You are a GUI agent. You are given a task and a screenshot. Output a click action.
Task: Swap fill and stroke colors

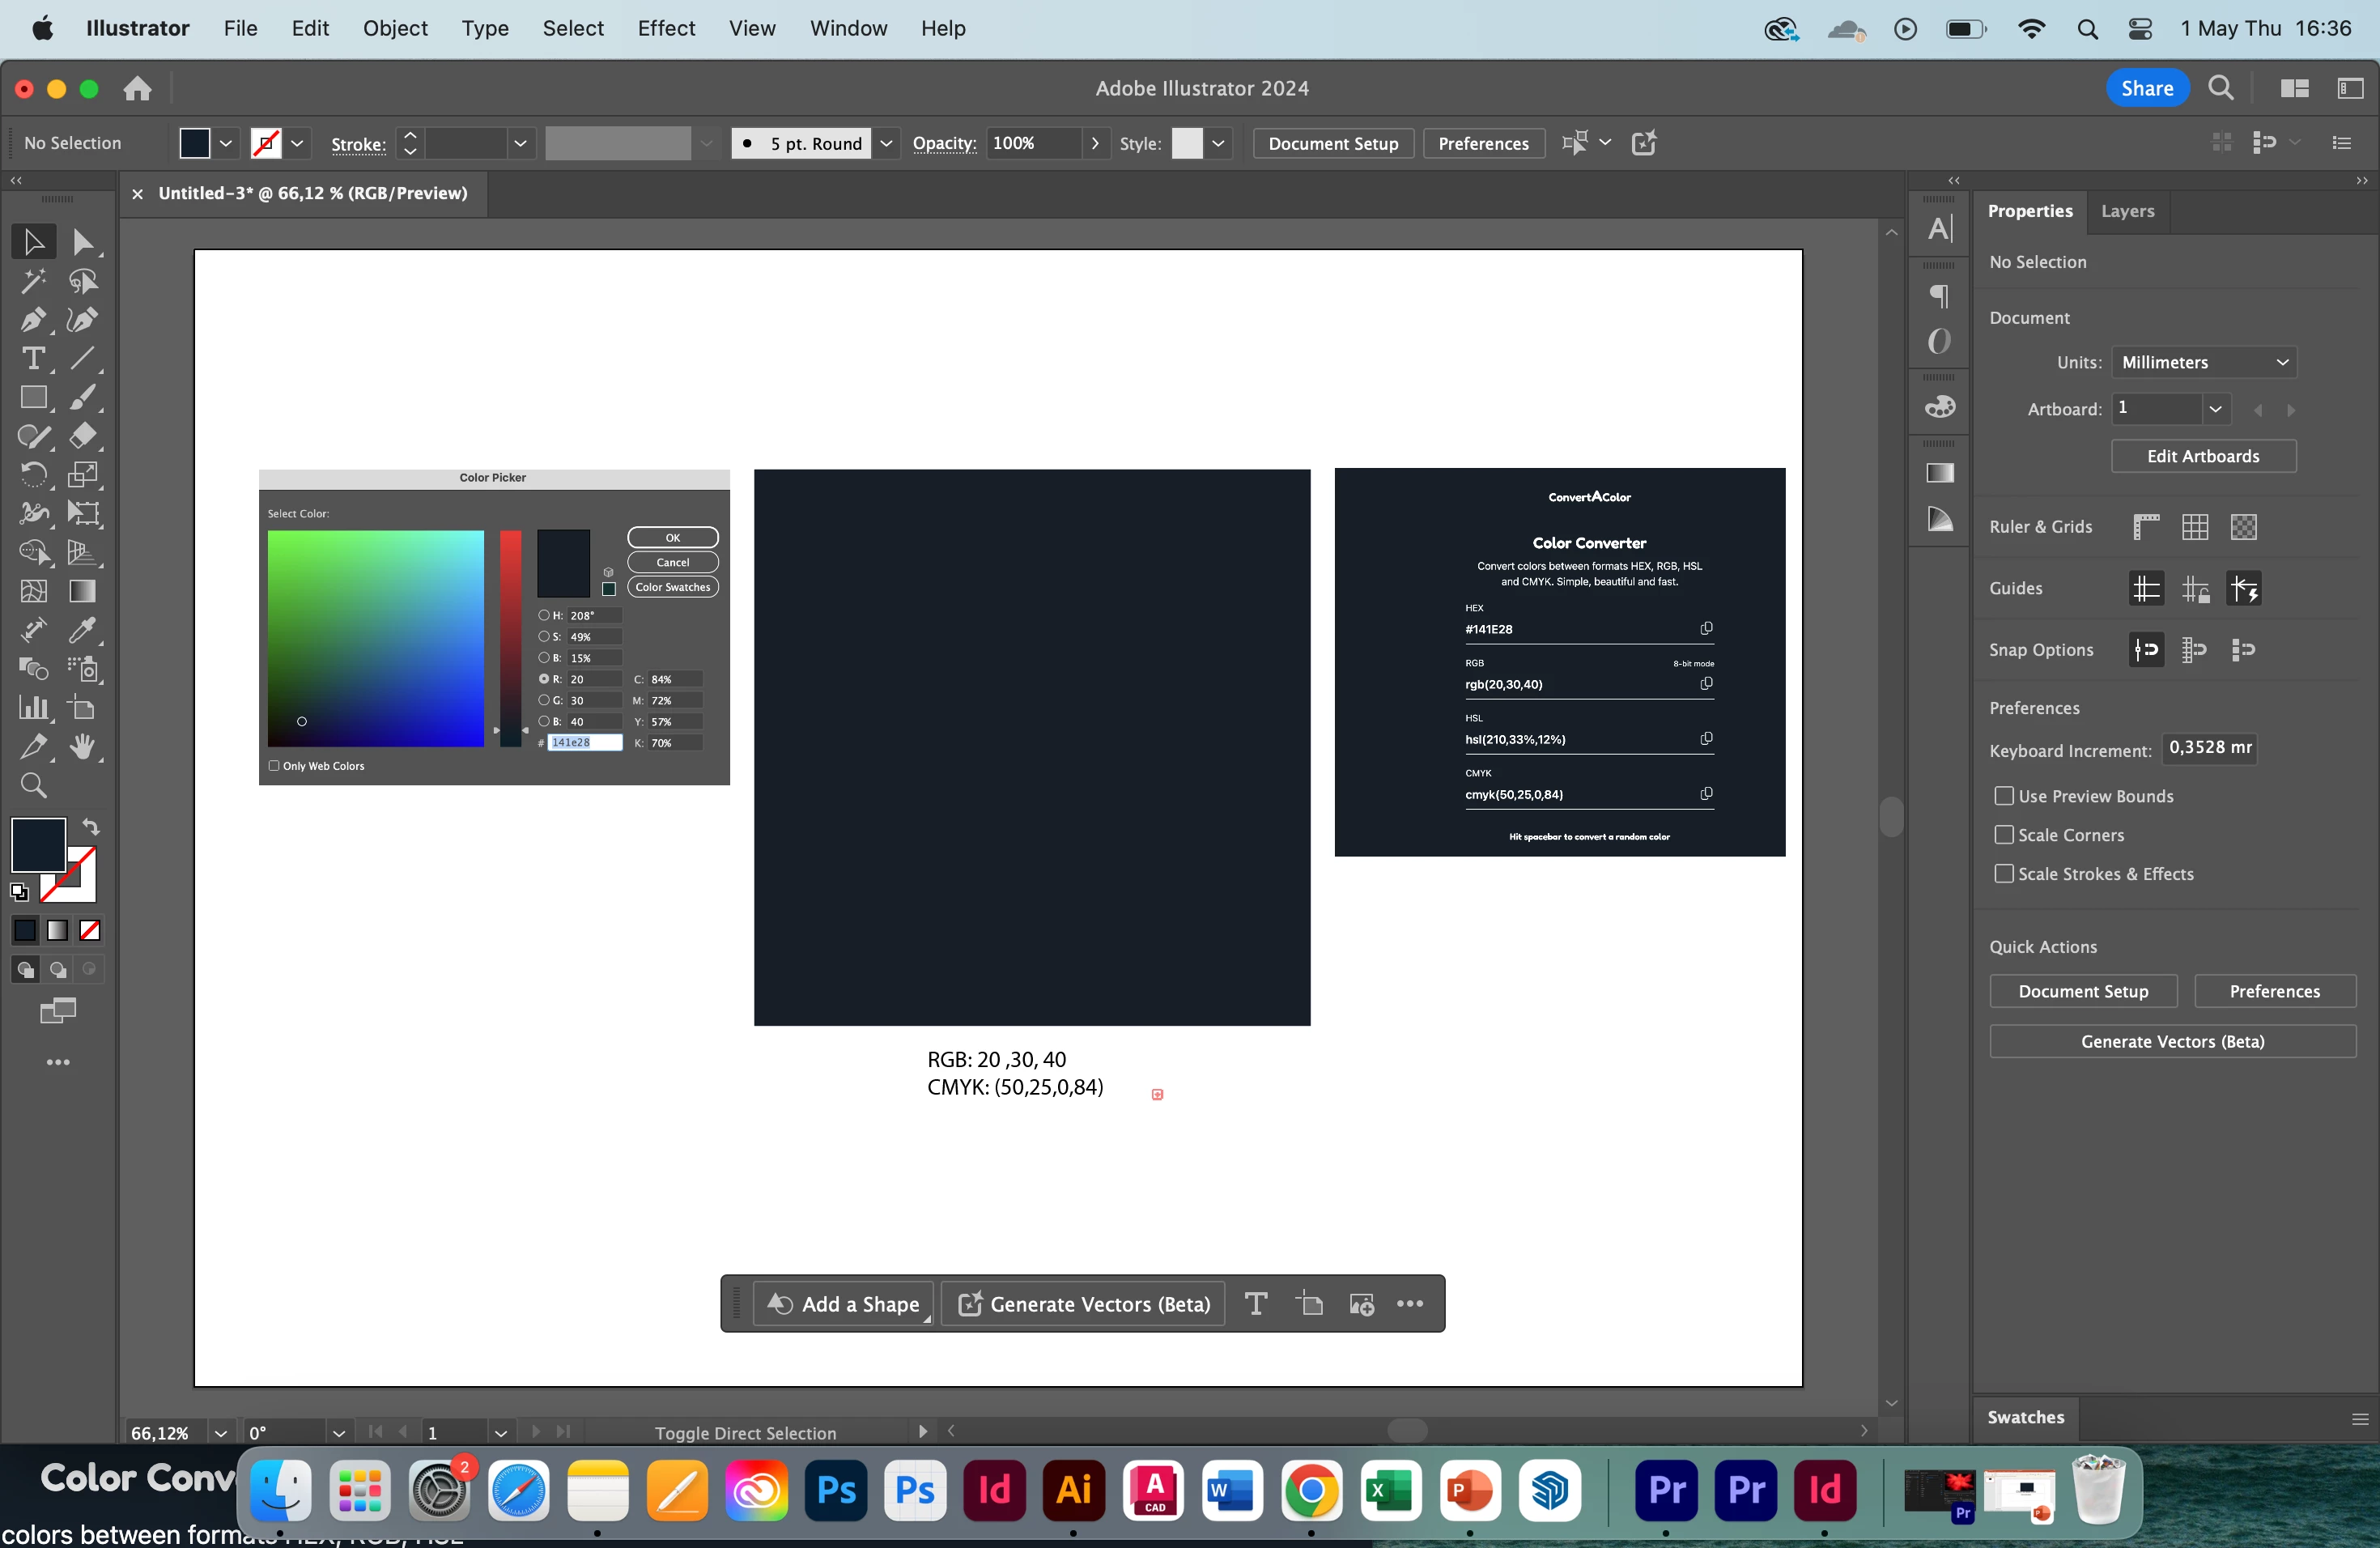pyautogui.click(x=91, y=826)
